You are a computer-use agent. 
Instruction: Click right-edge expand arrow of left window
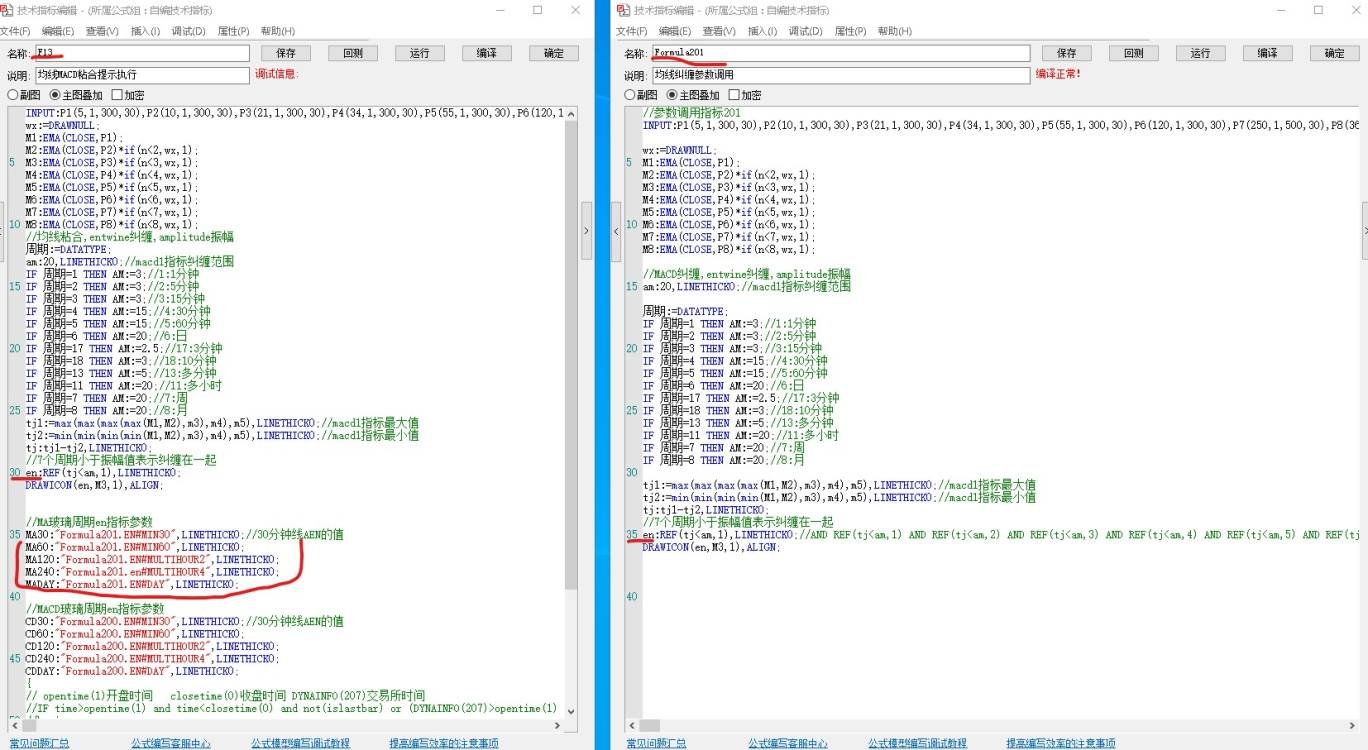click(587, 231)
